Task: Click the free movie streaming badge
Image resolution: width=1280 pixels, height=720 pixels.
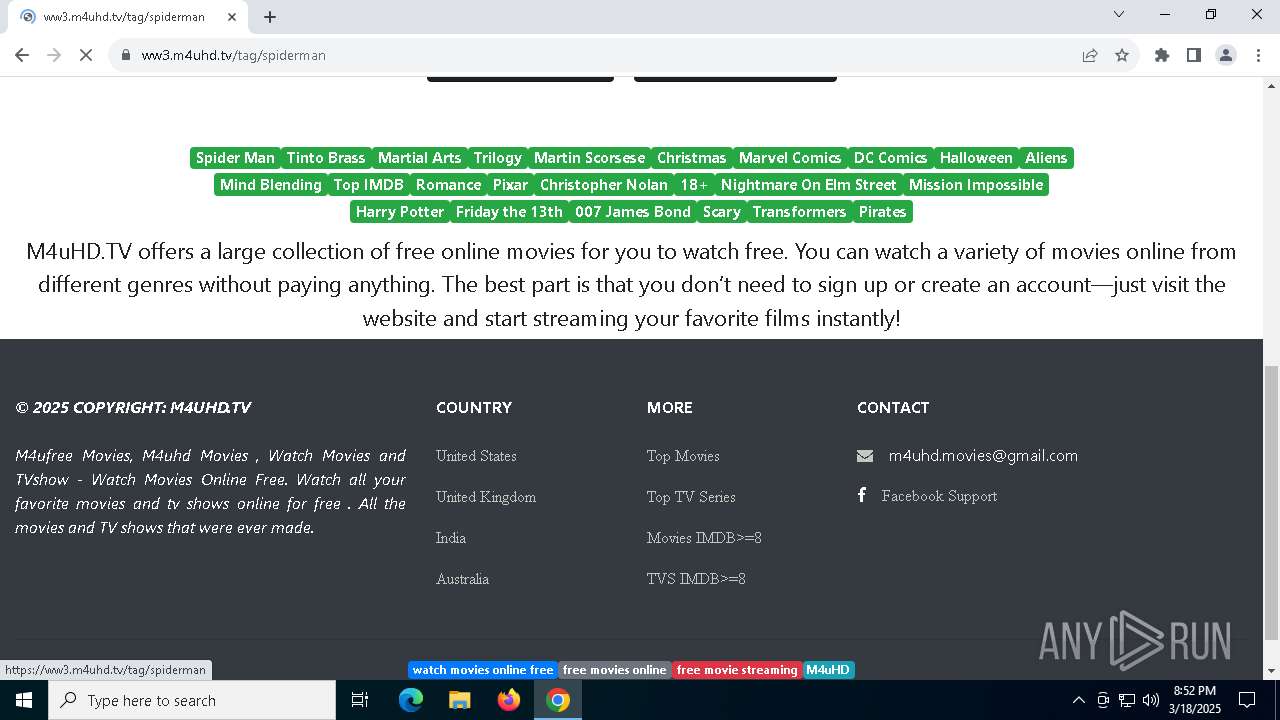Action: pyautogui.click(x=737, y=670)
